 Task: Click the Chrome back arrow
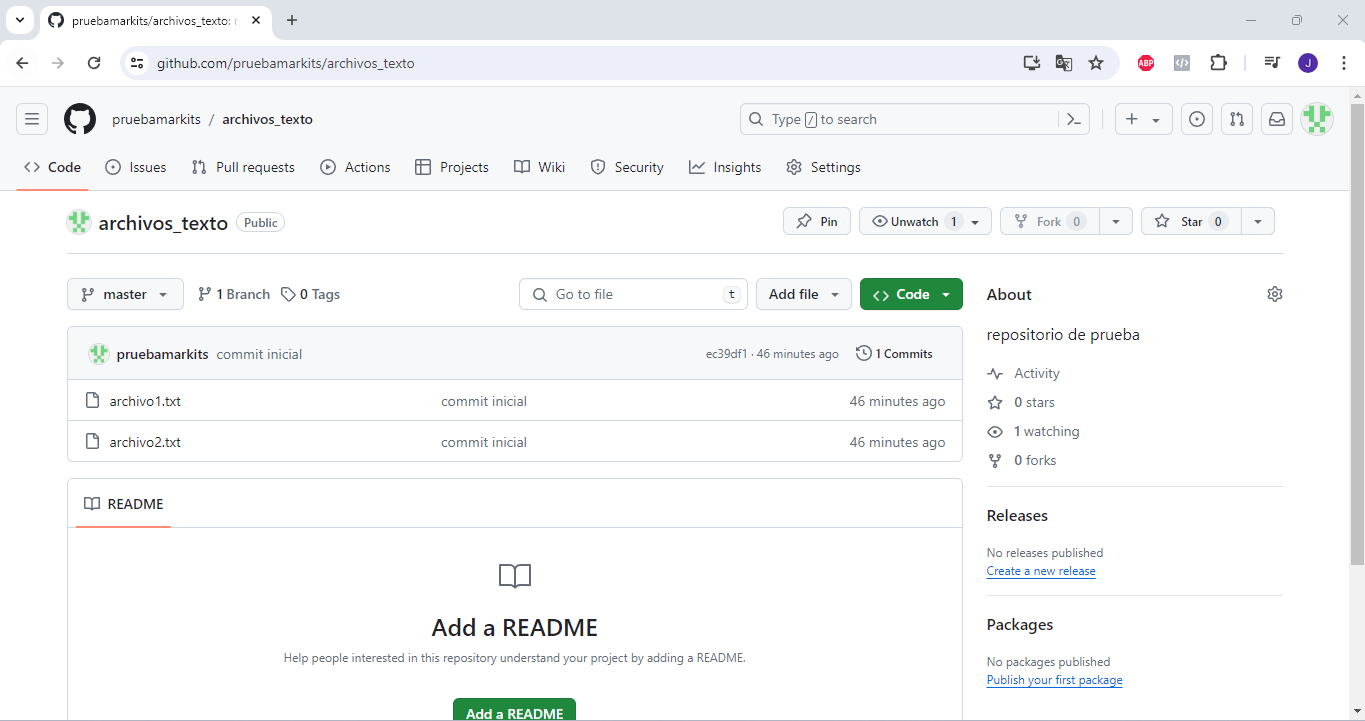[x=22, y=63]
